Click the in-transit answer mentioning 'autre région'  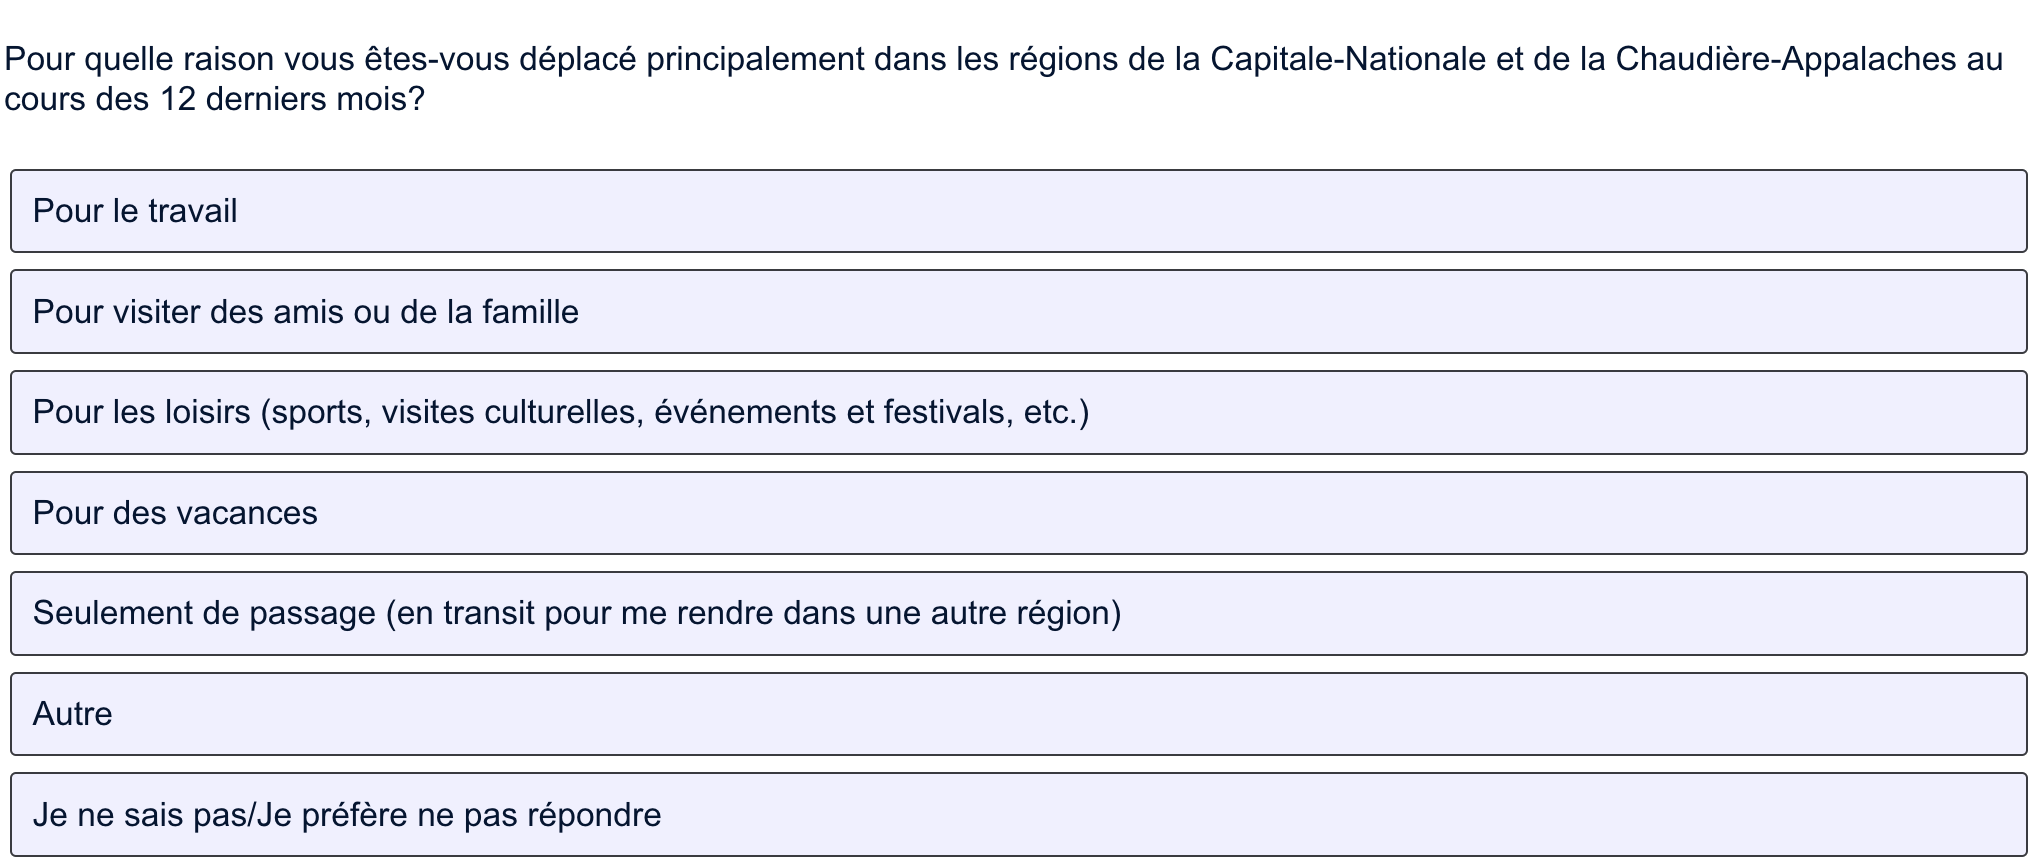click(x=1018, y=613)
